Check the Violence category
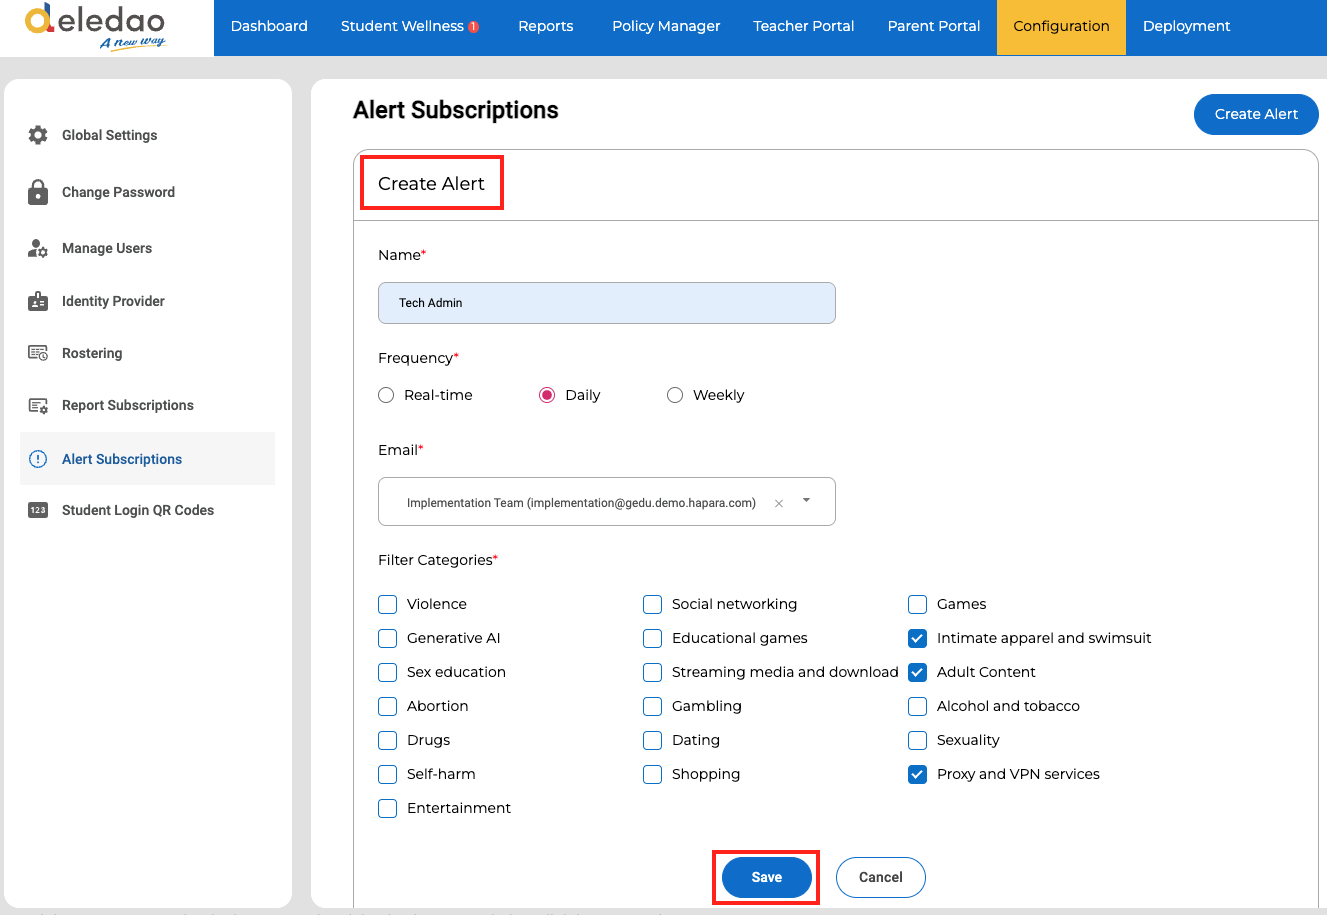 (x=388, y=604)
